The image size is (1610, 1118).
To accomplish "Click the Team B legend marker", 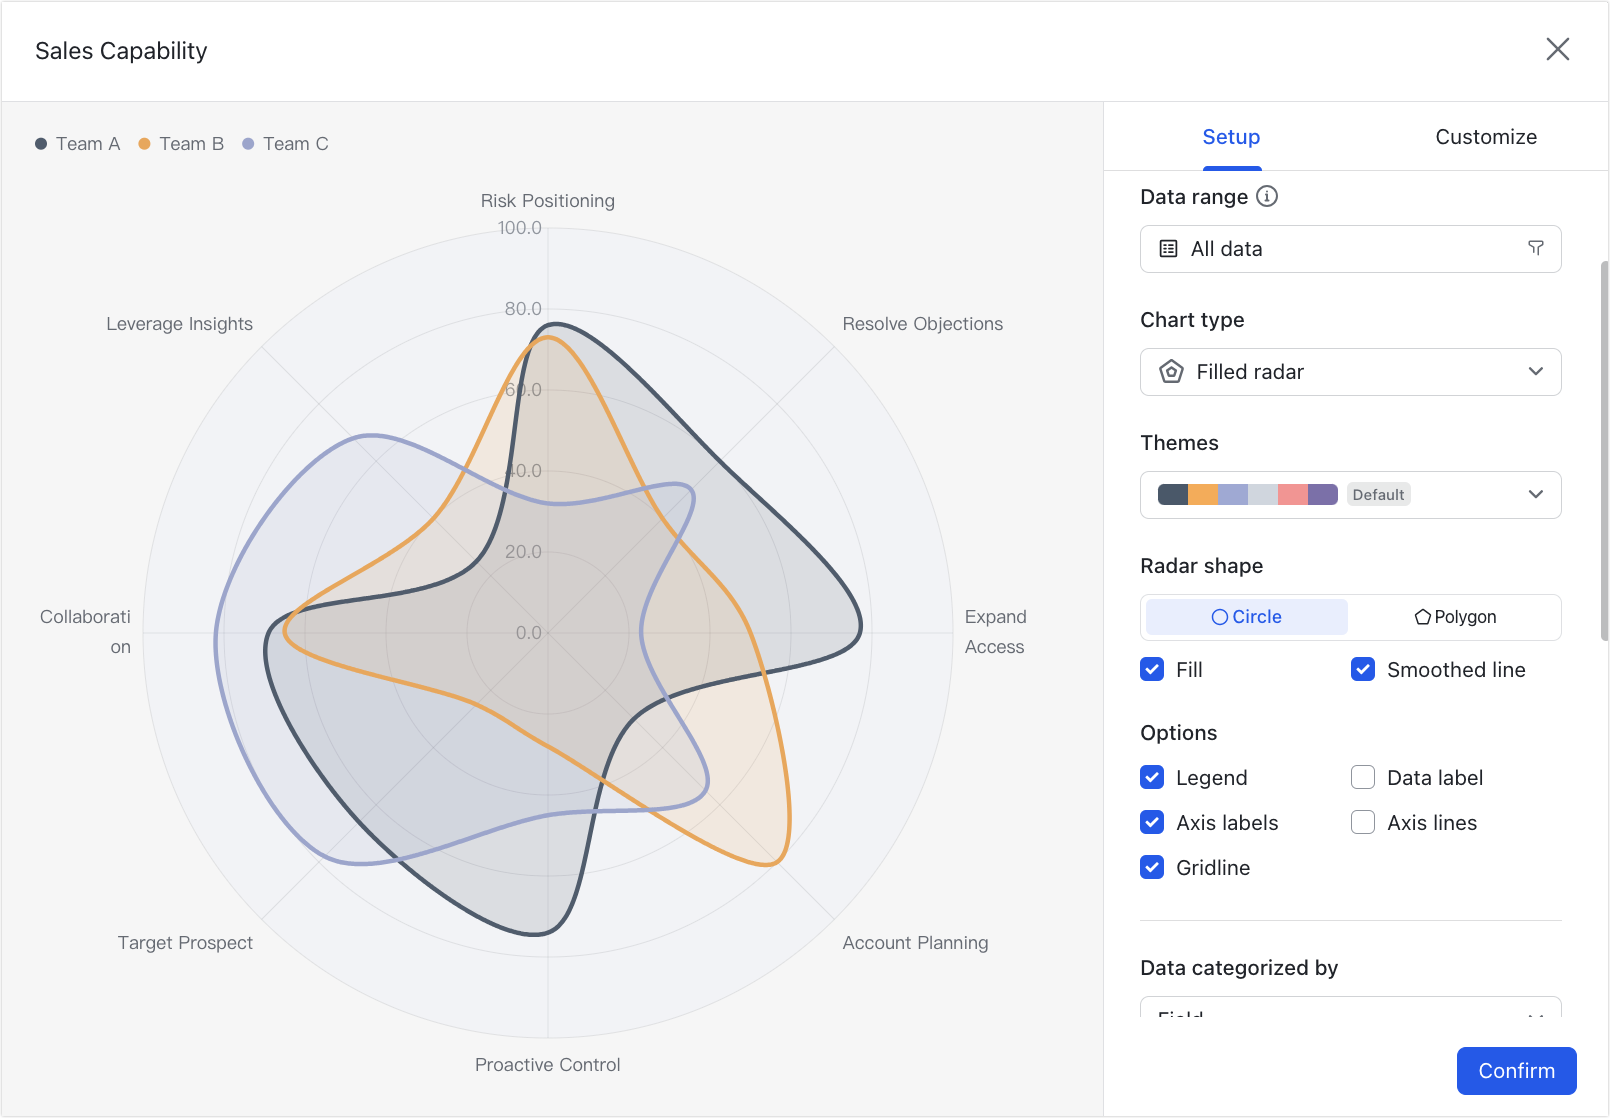I will (x=145, y=143).
